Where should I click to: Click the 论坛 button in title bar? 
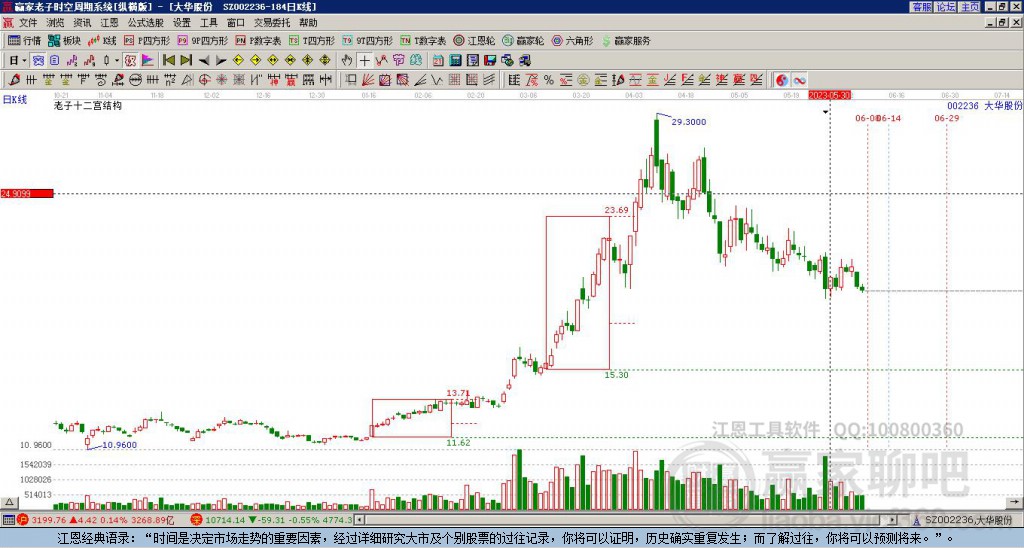[945, 7]
